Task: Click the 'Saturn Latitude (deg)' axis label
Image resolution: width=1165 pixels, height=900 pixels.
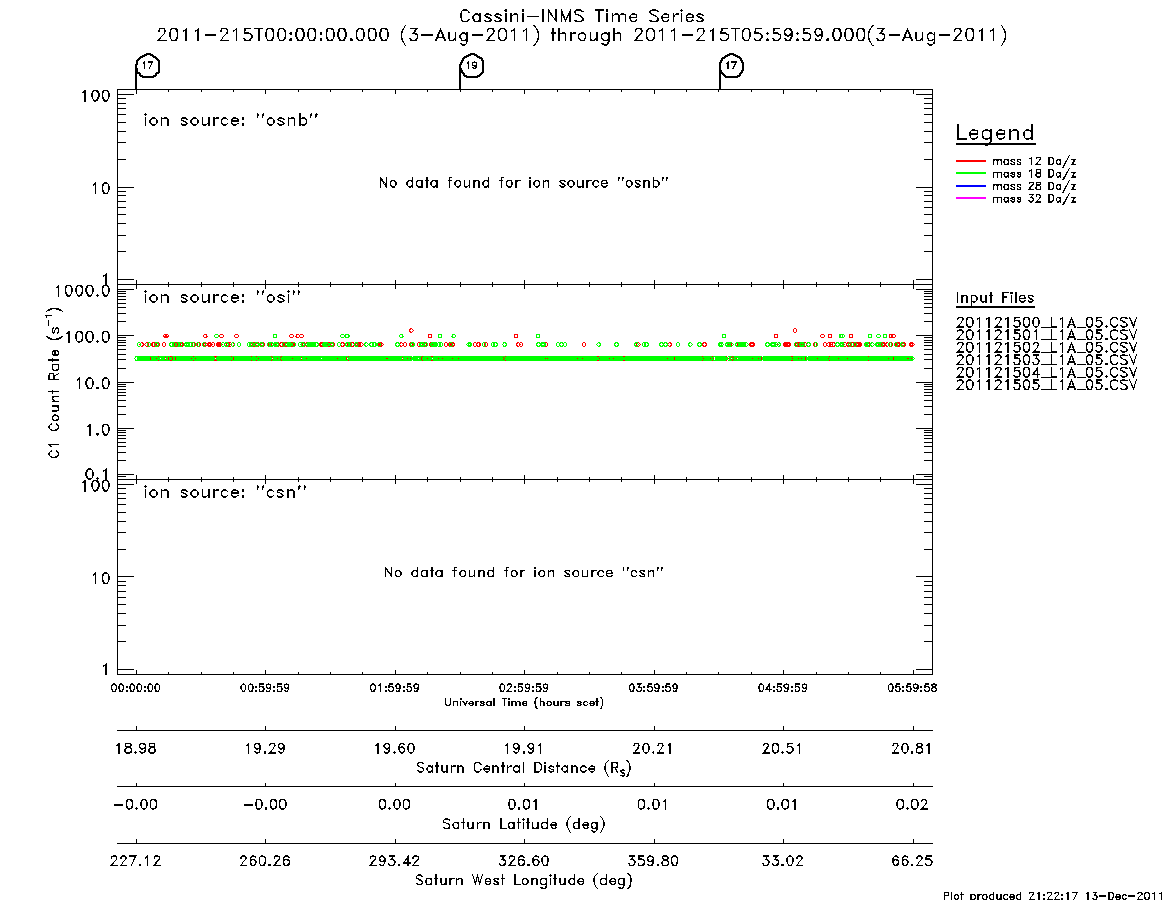Action: point(524,824)
